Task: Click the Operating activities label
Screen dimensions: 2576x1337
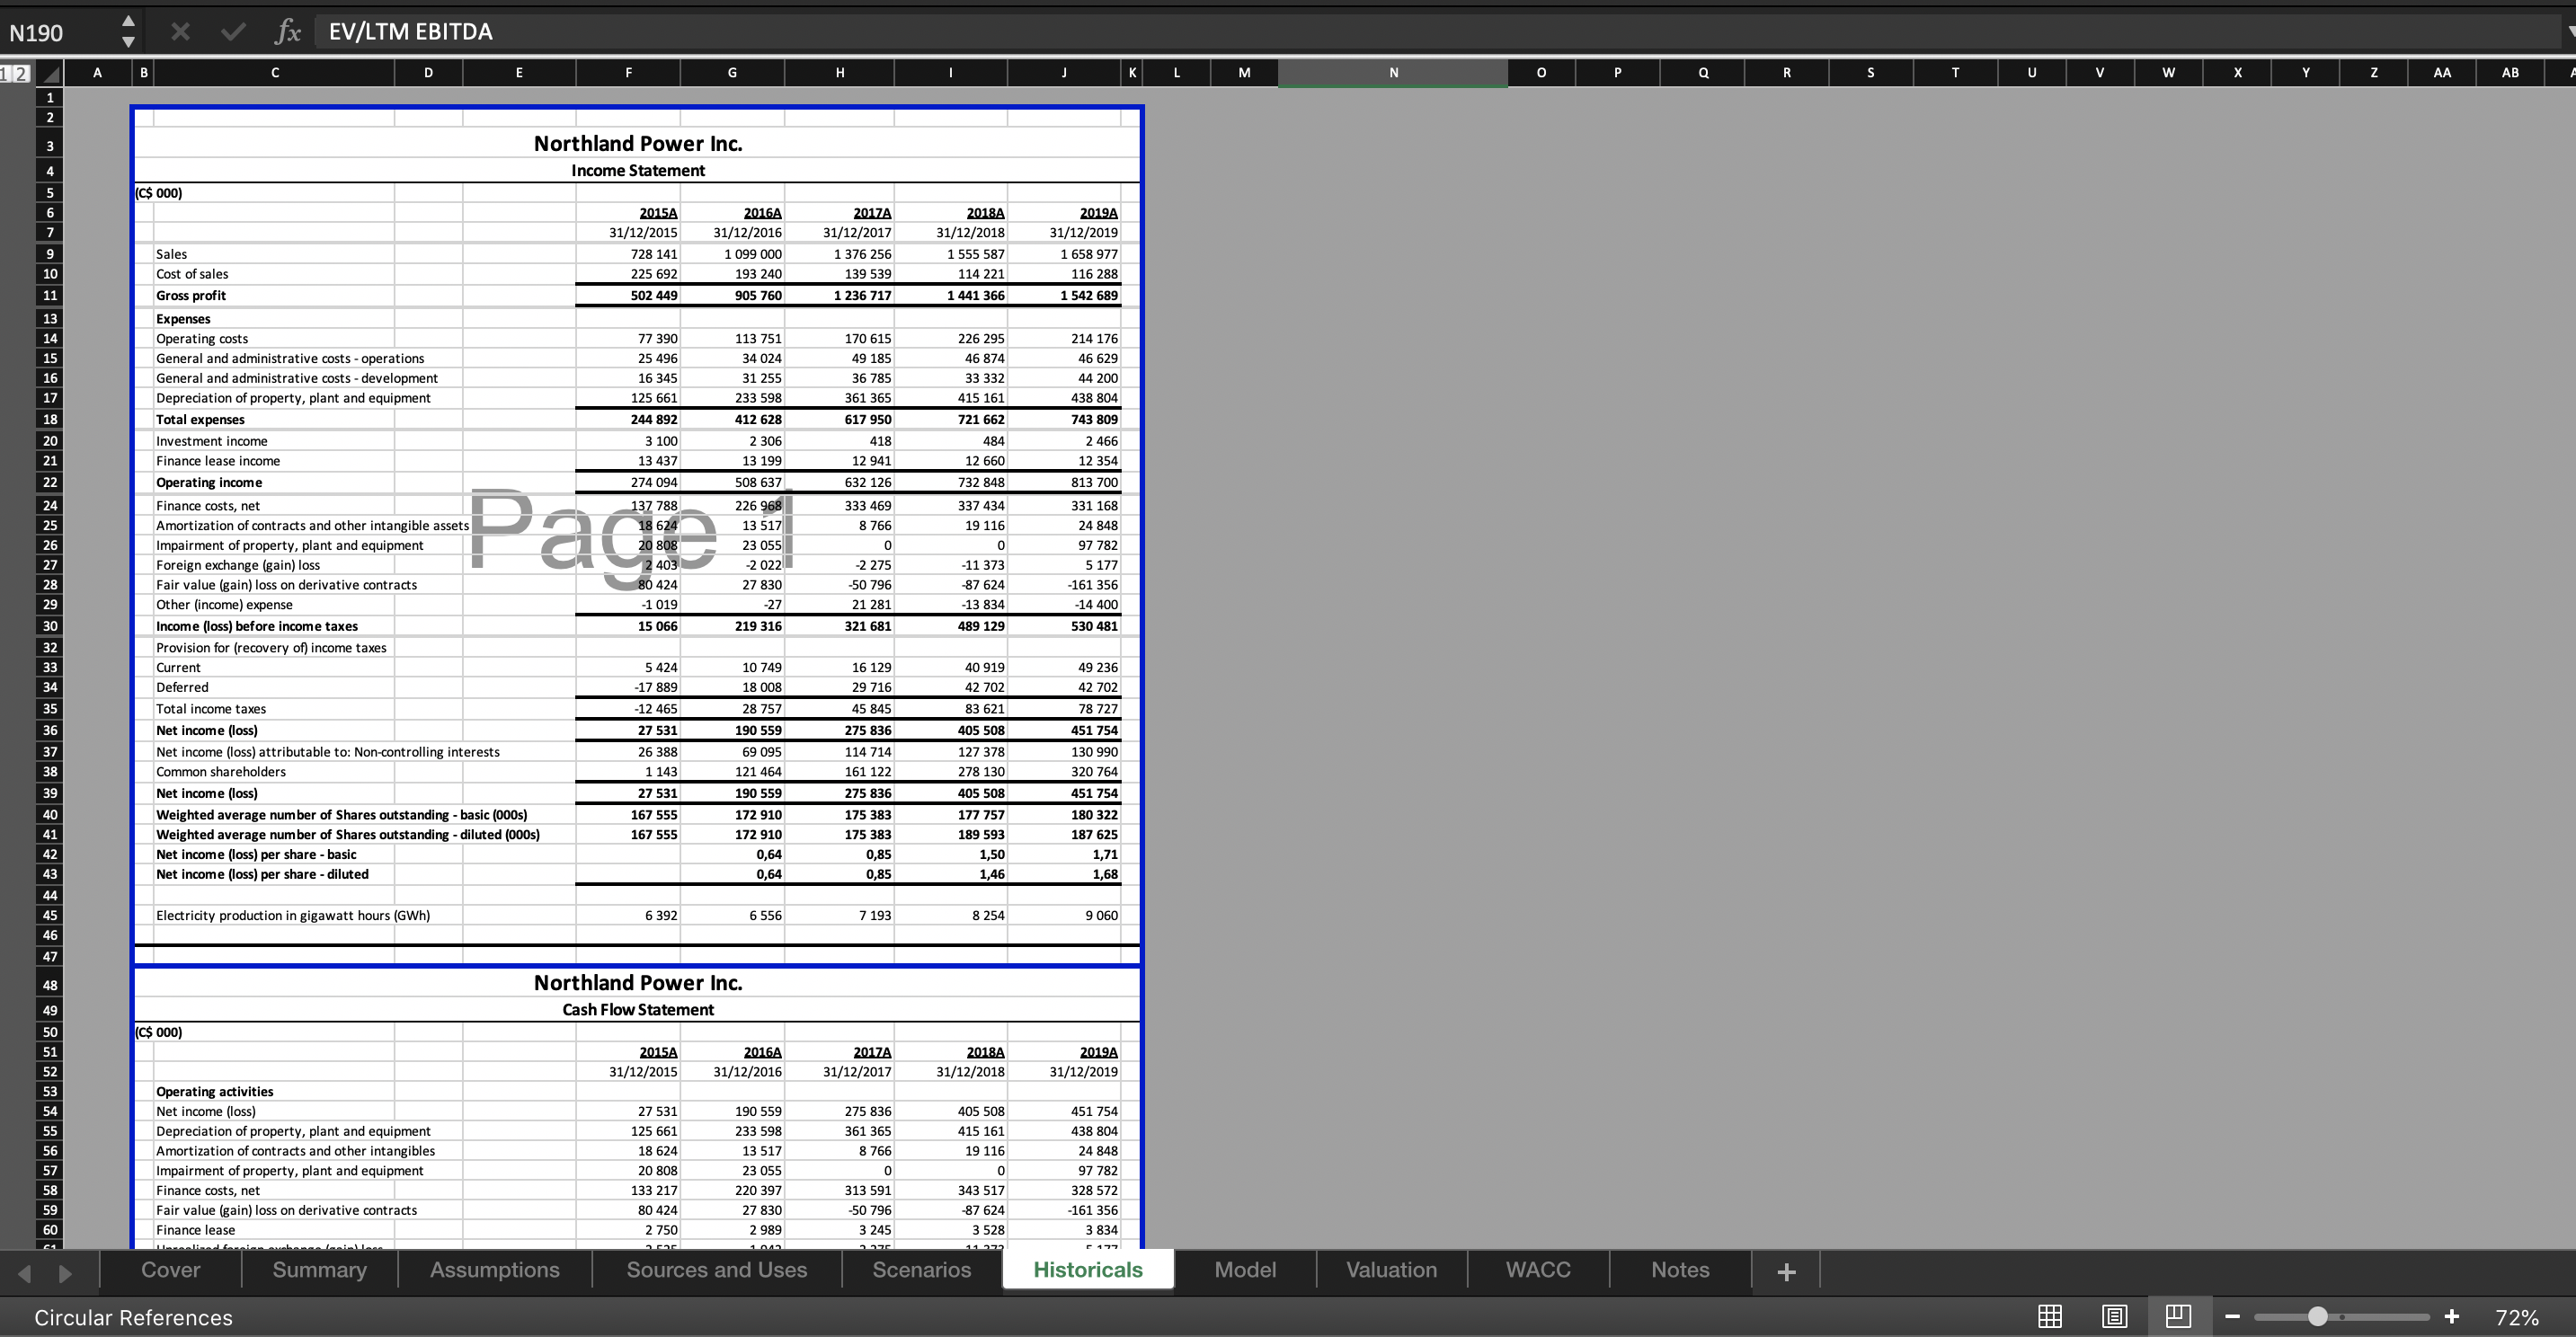Action: pyautogui.click(x=214, y=1092)
